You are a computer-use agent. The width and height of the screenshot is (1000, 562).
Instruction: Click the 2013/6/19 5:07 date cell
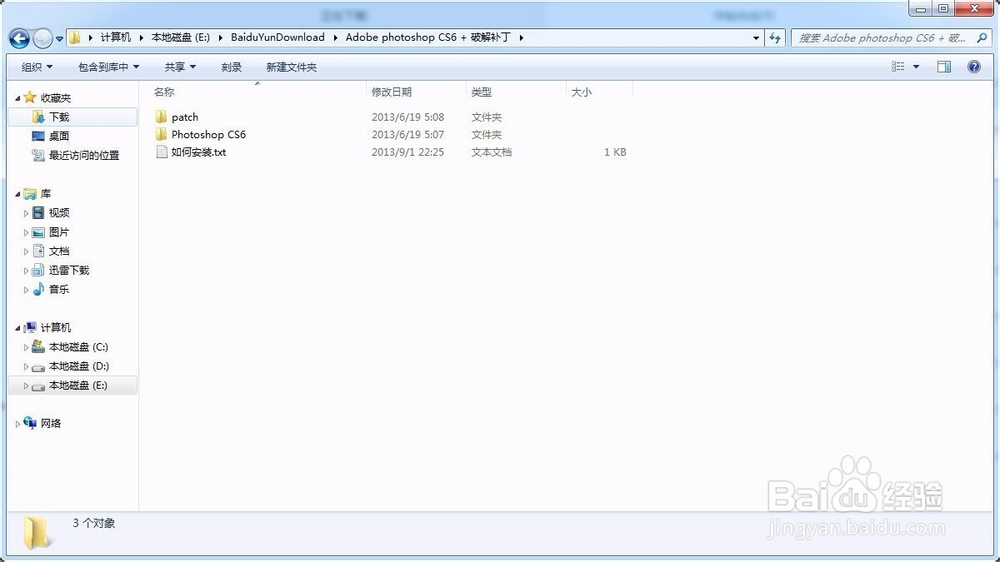point(408,135)
